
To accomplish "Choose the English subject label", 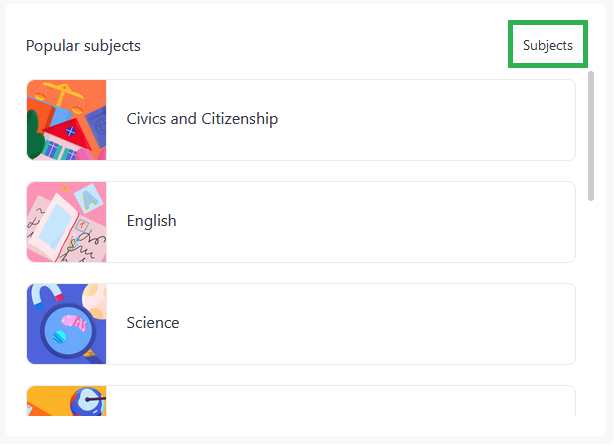I will 151,221.
